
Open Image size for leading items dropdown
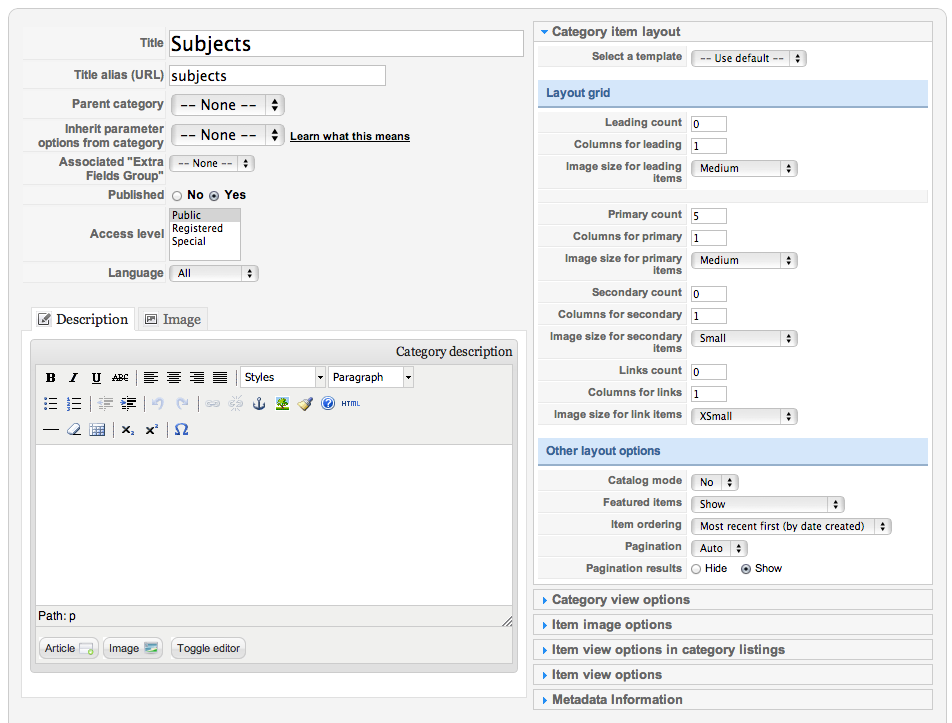[744, 169]
